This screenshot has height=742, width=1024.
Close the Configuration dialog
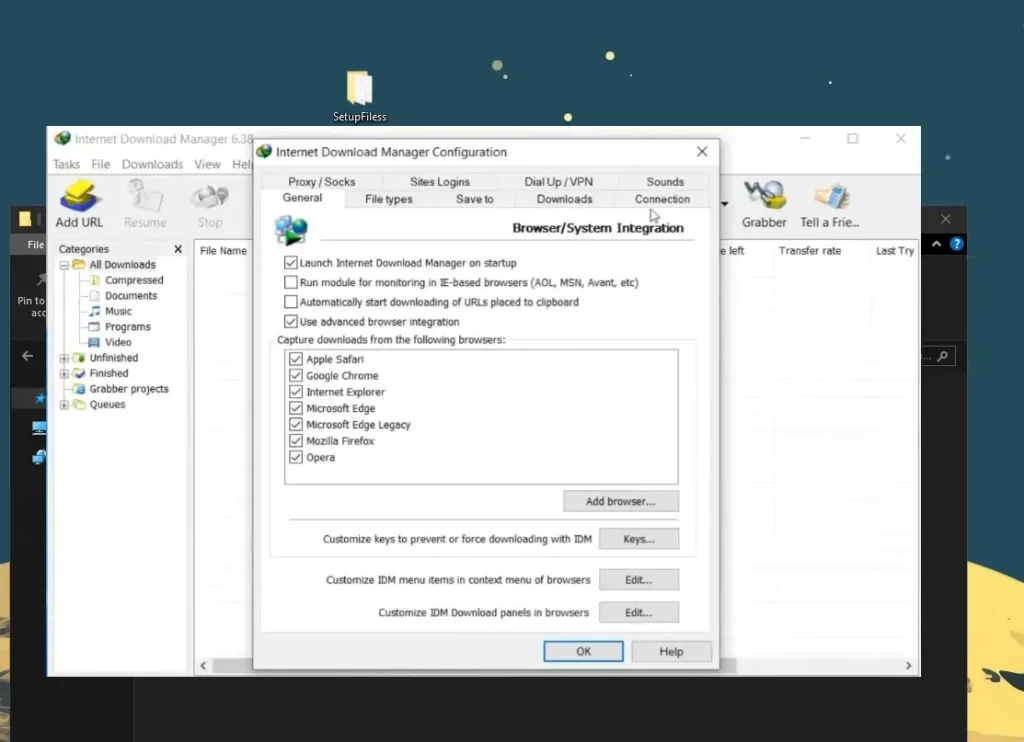point(702,152)
